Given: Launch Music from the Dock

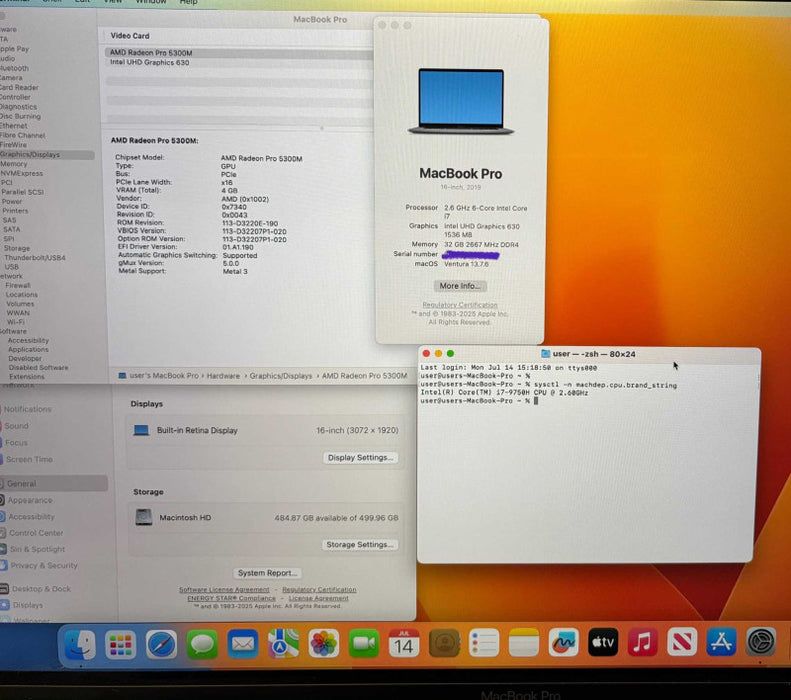Looking at the screenshot, I should (x=642, y=643).
